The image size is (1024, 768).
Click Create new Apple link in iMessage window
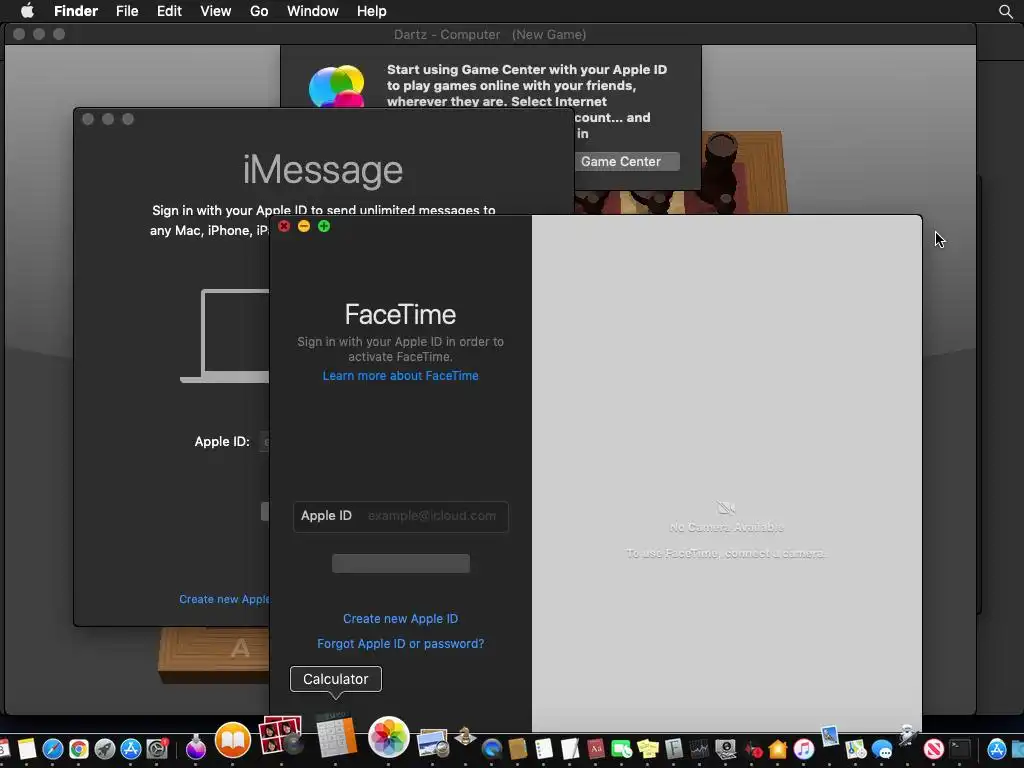[224, 599]
